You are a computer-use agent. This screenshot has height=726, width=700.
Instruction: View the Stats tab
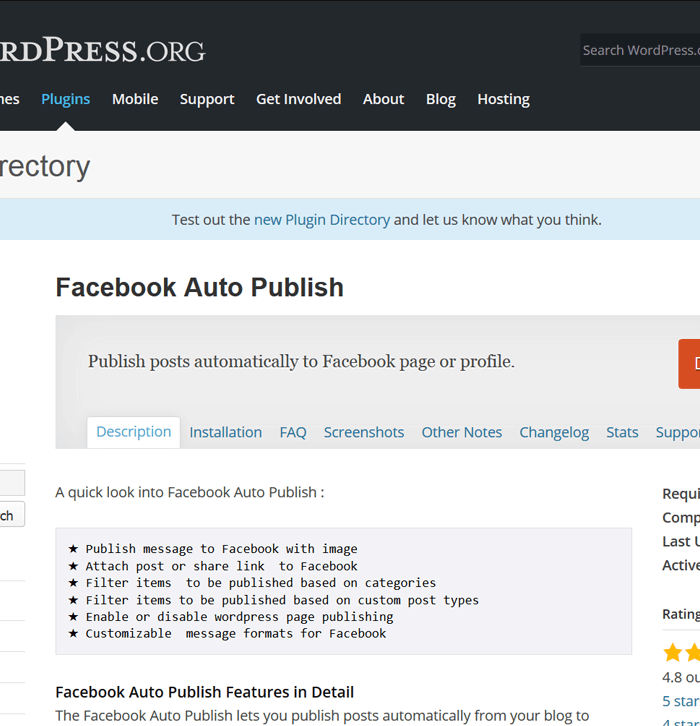[622, 432]
